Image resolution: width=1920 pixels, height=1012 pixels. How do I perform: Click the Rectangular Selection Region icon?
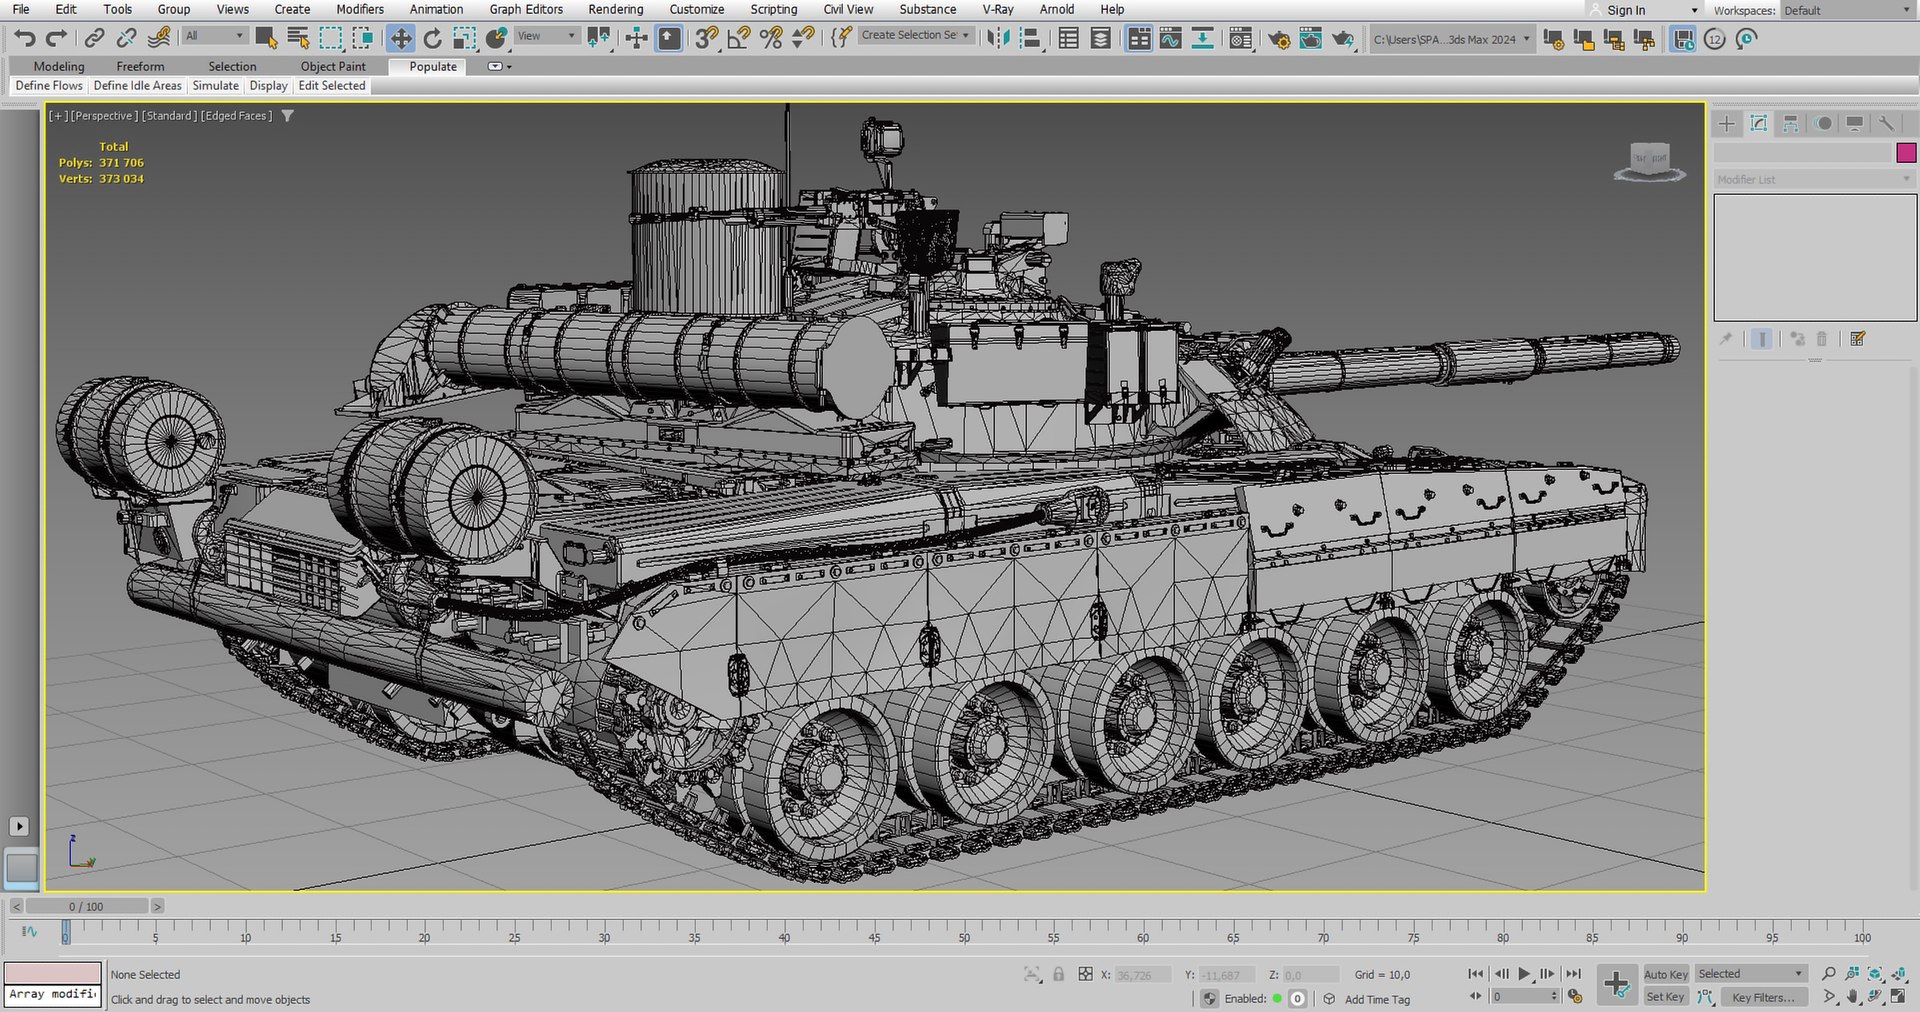coord(330,38)
